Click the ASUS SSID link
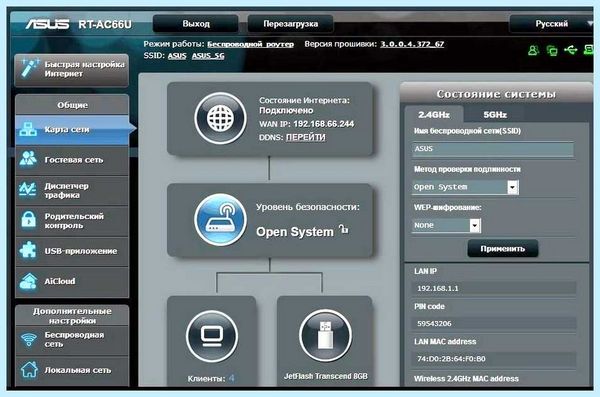600x397 pixels. (x=177, y=56)
